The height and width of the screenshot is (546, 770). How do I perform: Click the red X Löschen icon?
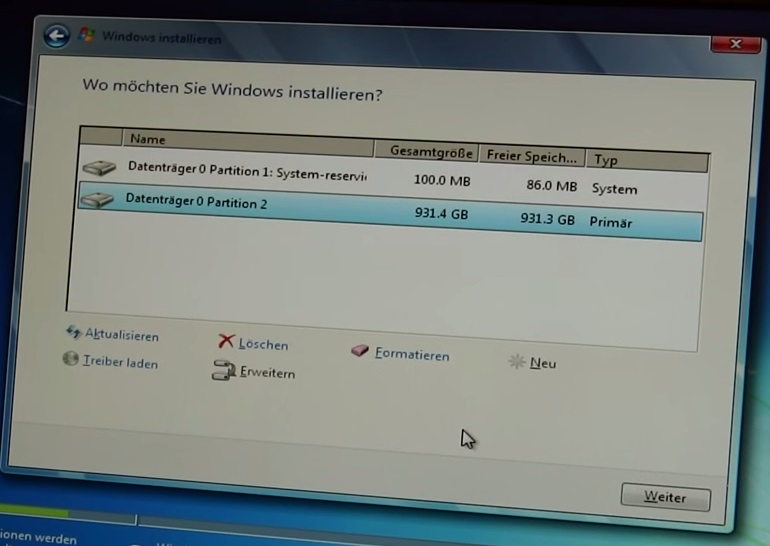pyautogui.click(x=226, y=341)
